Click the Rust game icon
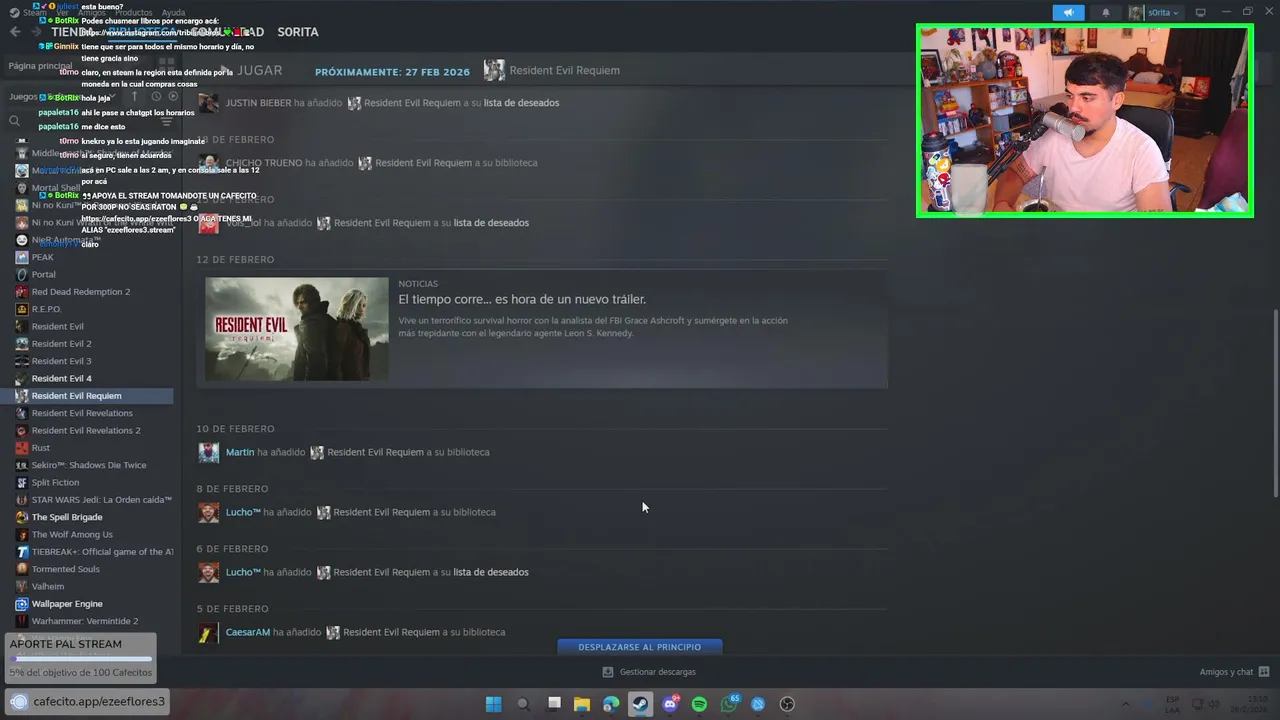This screenshot has height=720, width=1280. click(22, 448)
